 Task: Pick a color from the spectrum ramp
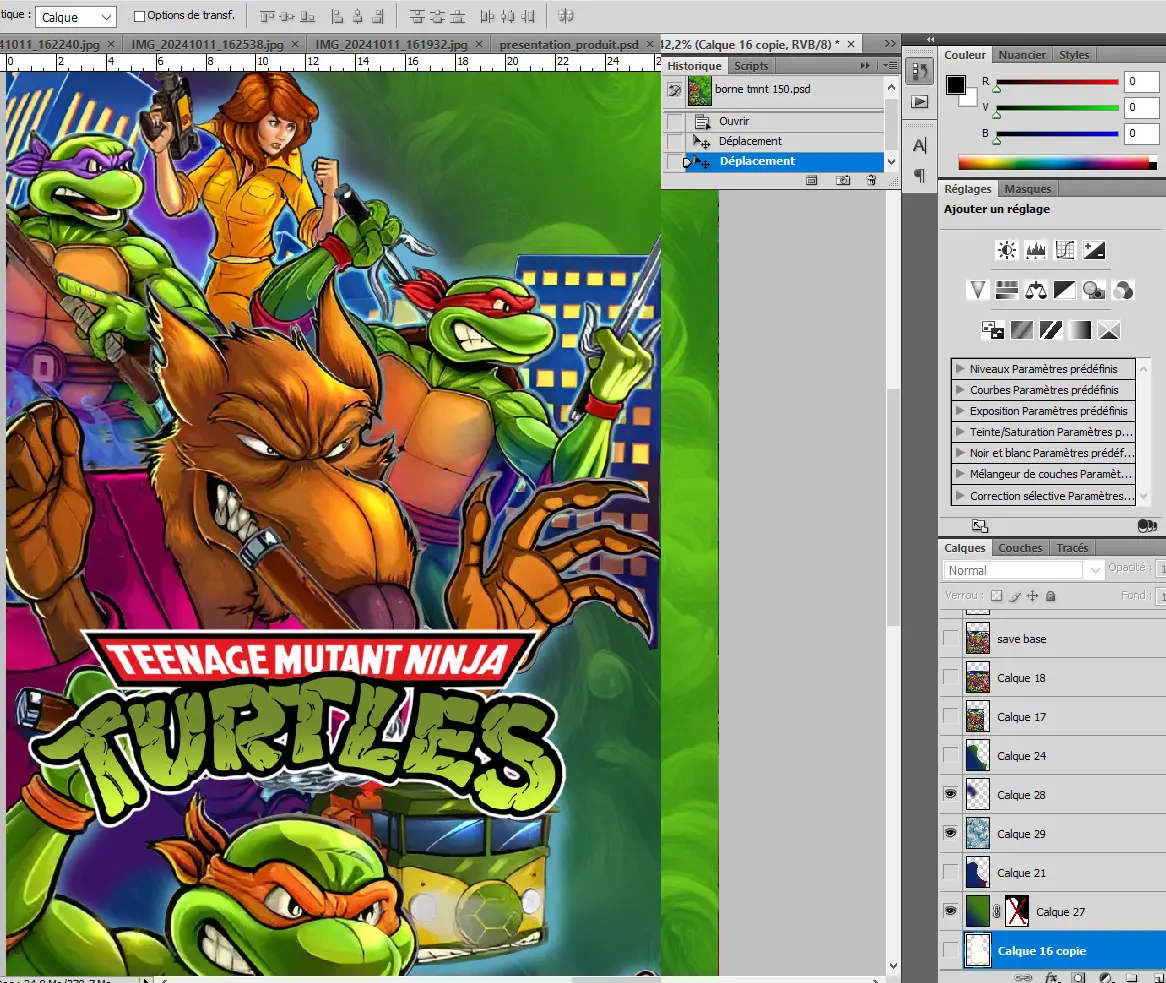pyautogui.click(x=1057, y=163)
